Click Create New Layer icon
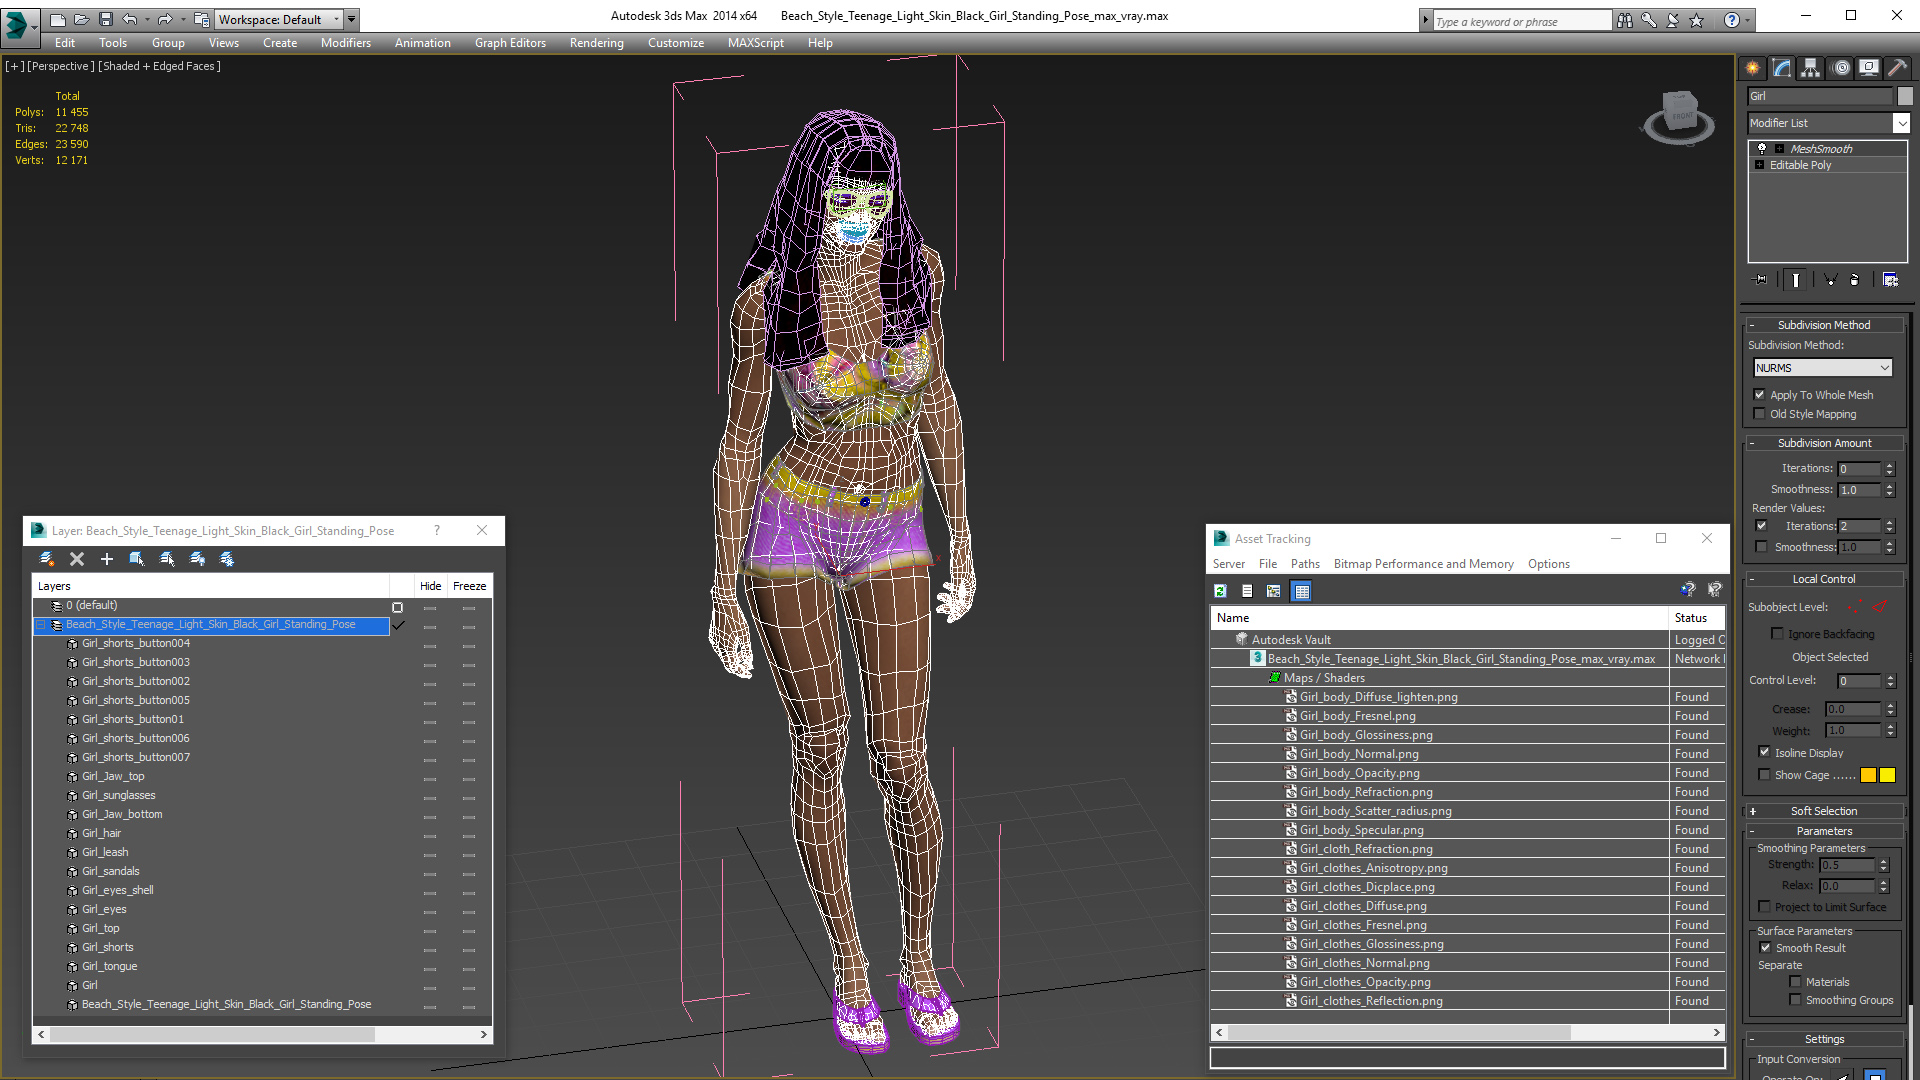1920x1080 pixels. point(46,559)
